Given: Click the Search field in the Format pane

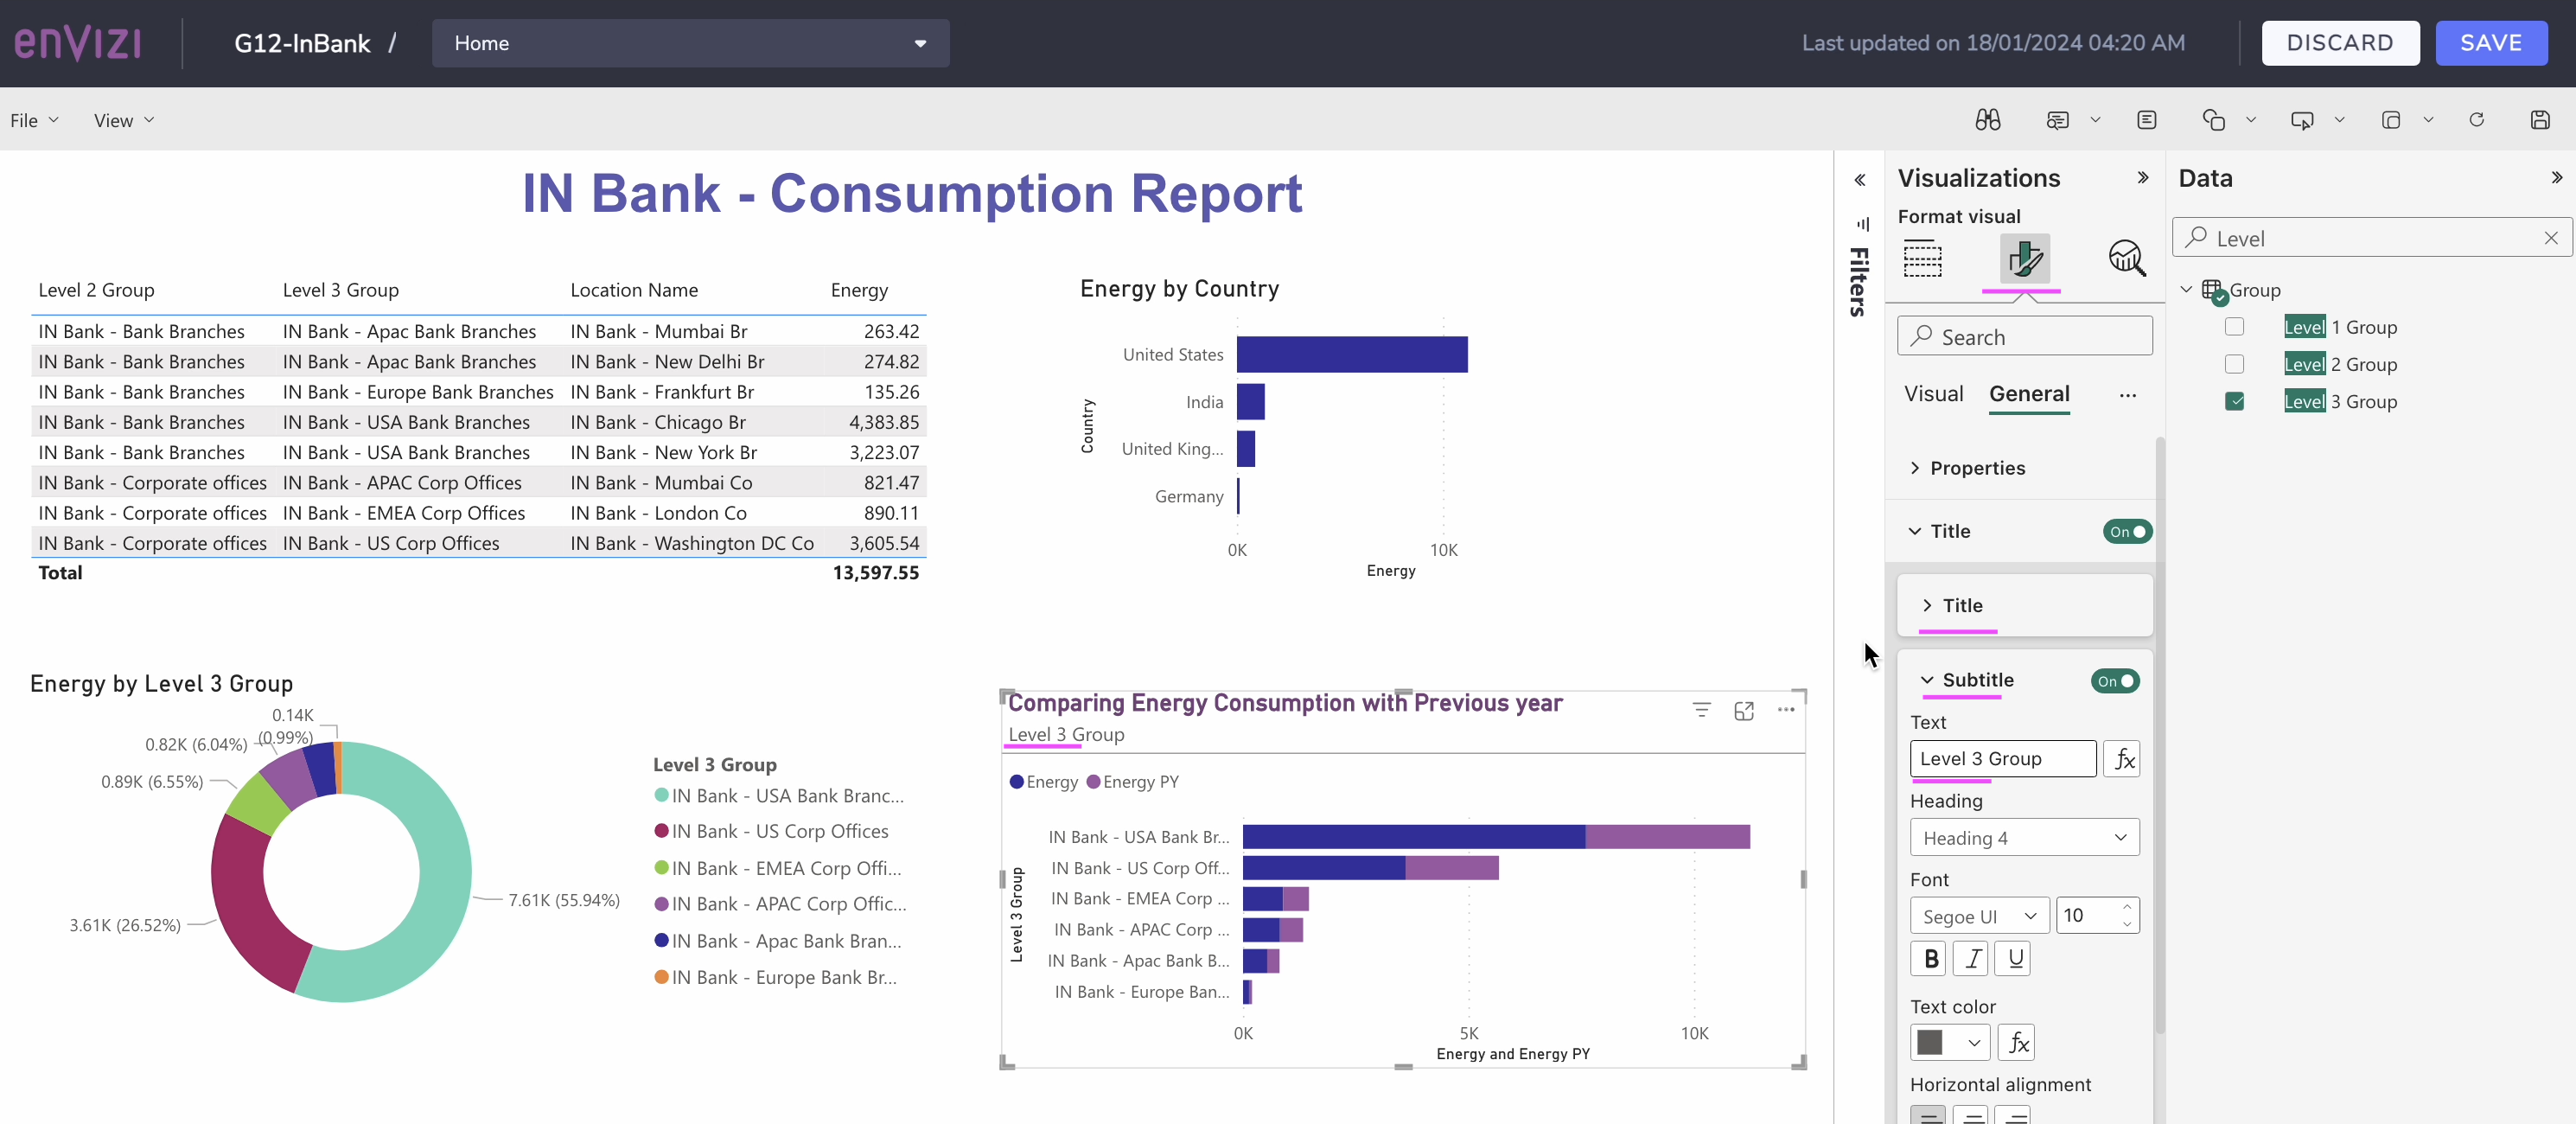Looking at the screenshot, I should [2024, 336].
